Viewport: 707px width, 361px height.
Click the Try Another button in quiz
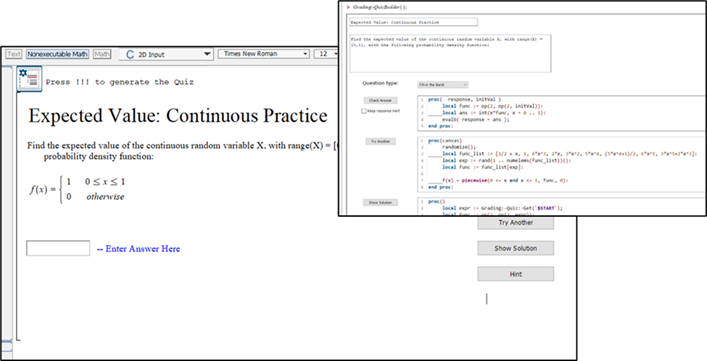pyautogui.click(x=516, y=223)
